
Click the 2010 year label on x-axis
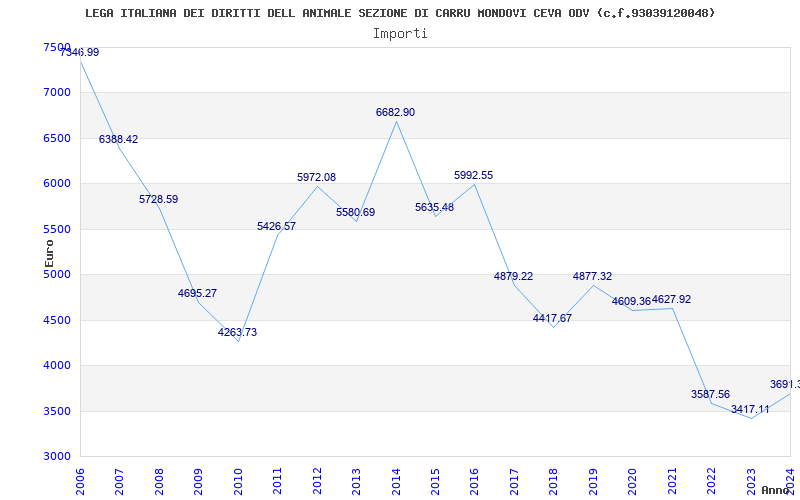tap(237, 483)
